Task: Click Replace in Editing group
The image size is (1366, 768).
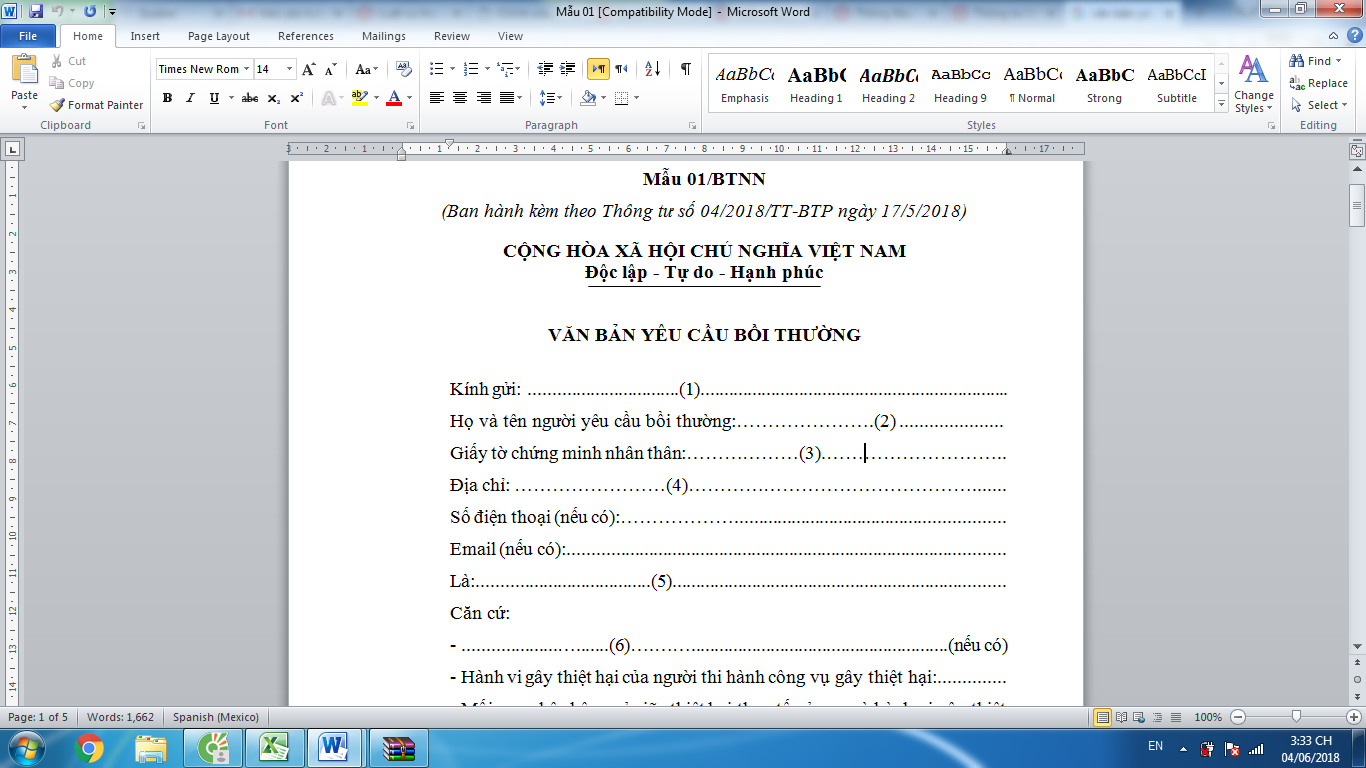Action: (1319, 83)
